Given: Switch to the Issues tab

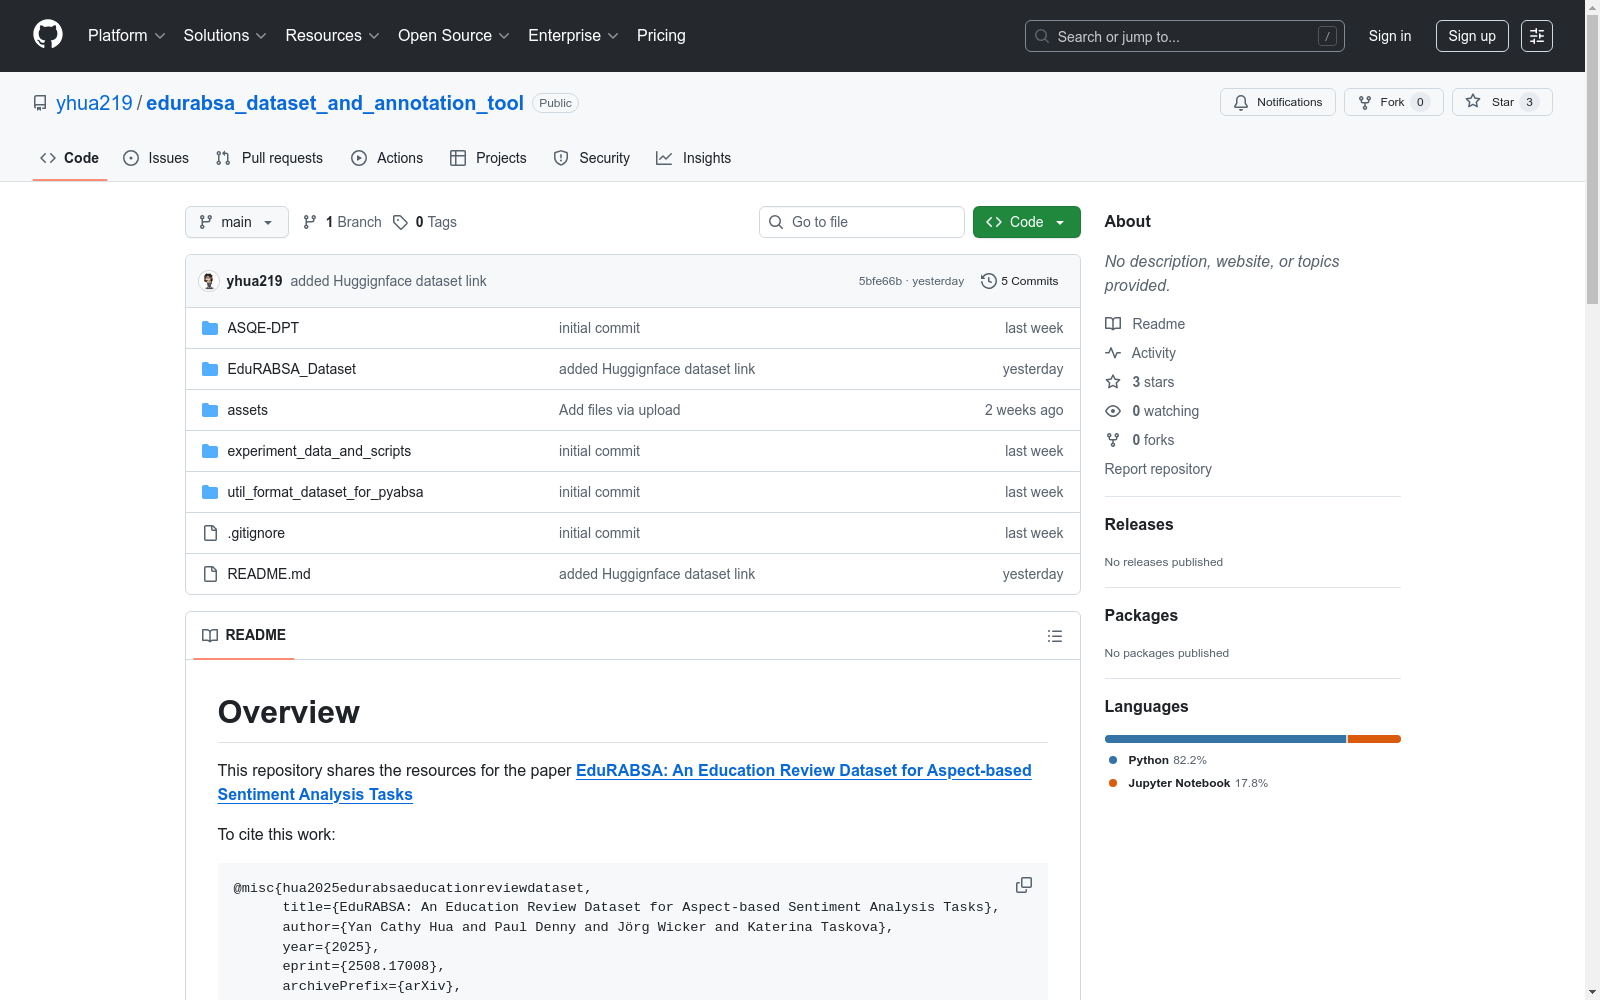Looking at the screenshot, I should point(156,158).
